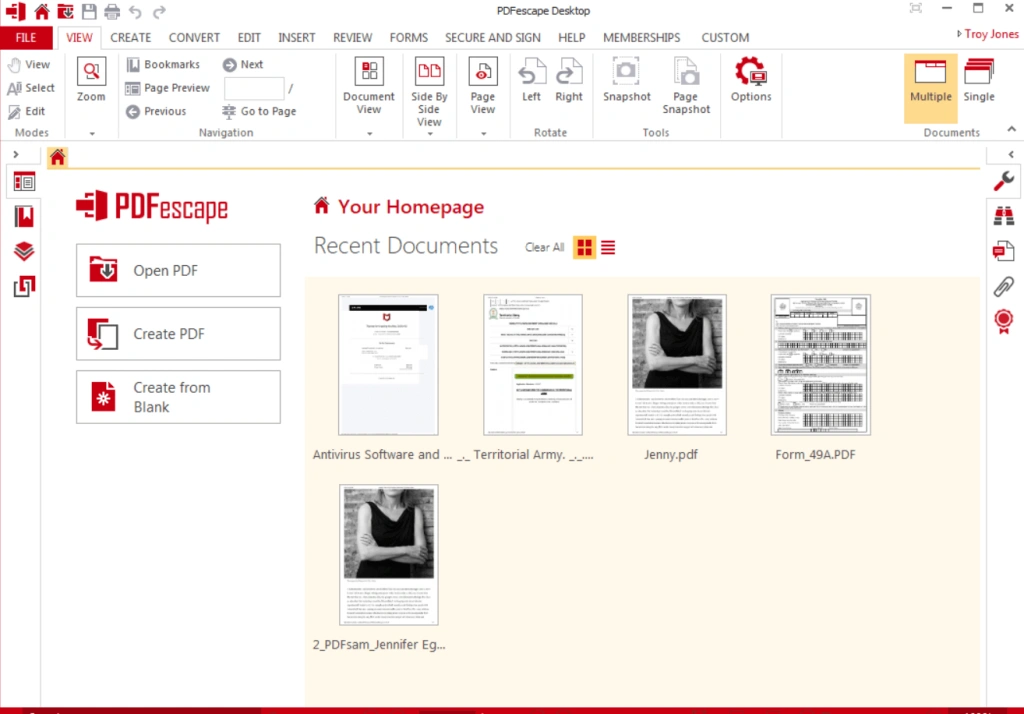The width and height of the screenshot is (1024, 714).
Task: Open the Options settings
Action: click(751, 80)
